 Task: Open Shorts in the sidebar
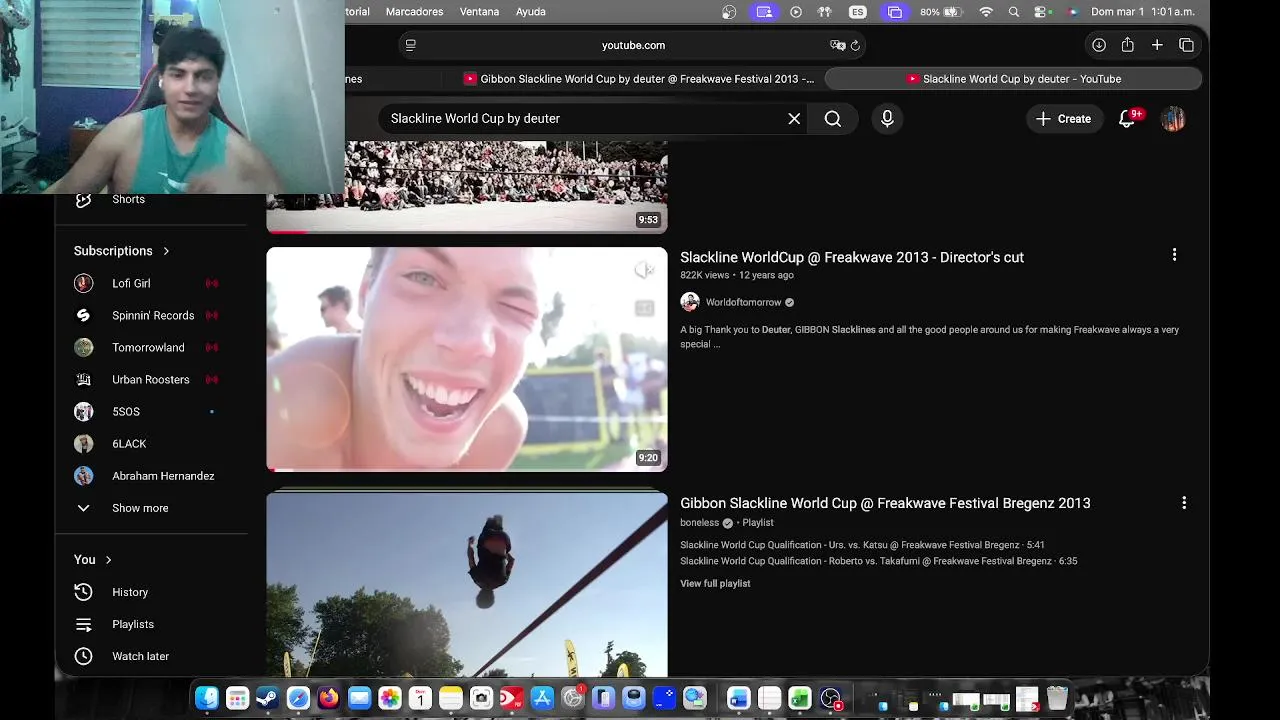128,199
